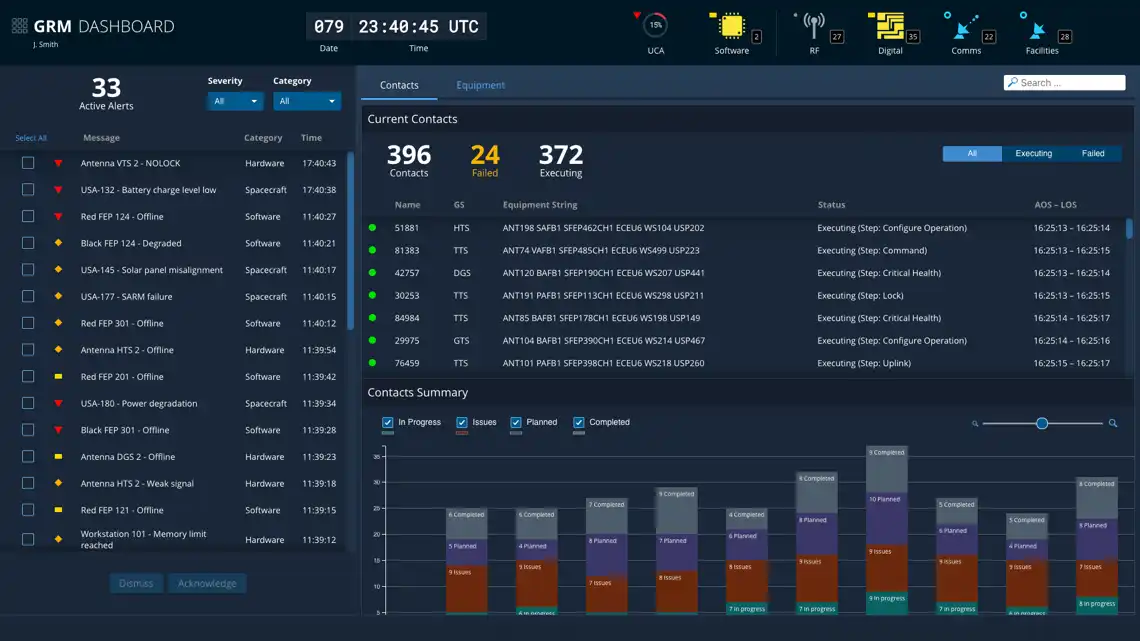Uncheck the In Progress chart filter

[x=388, y=422]
